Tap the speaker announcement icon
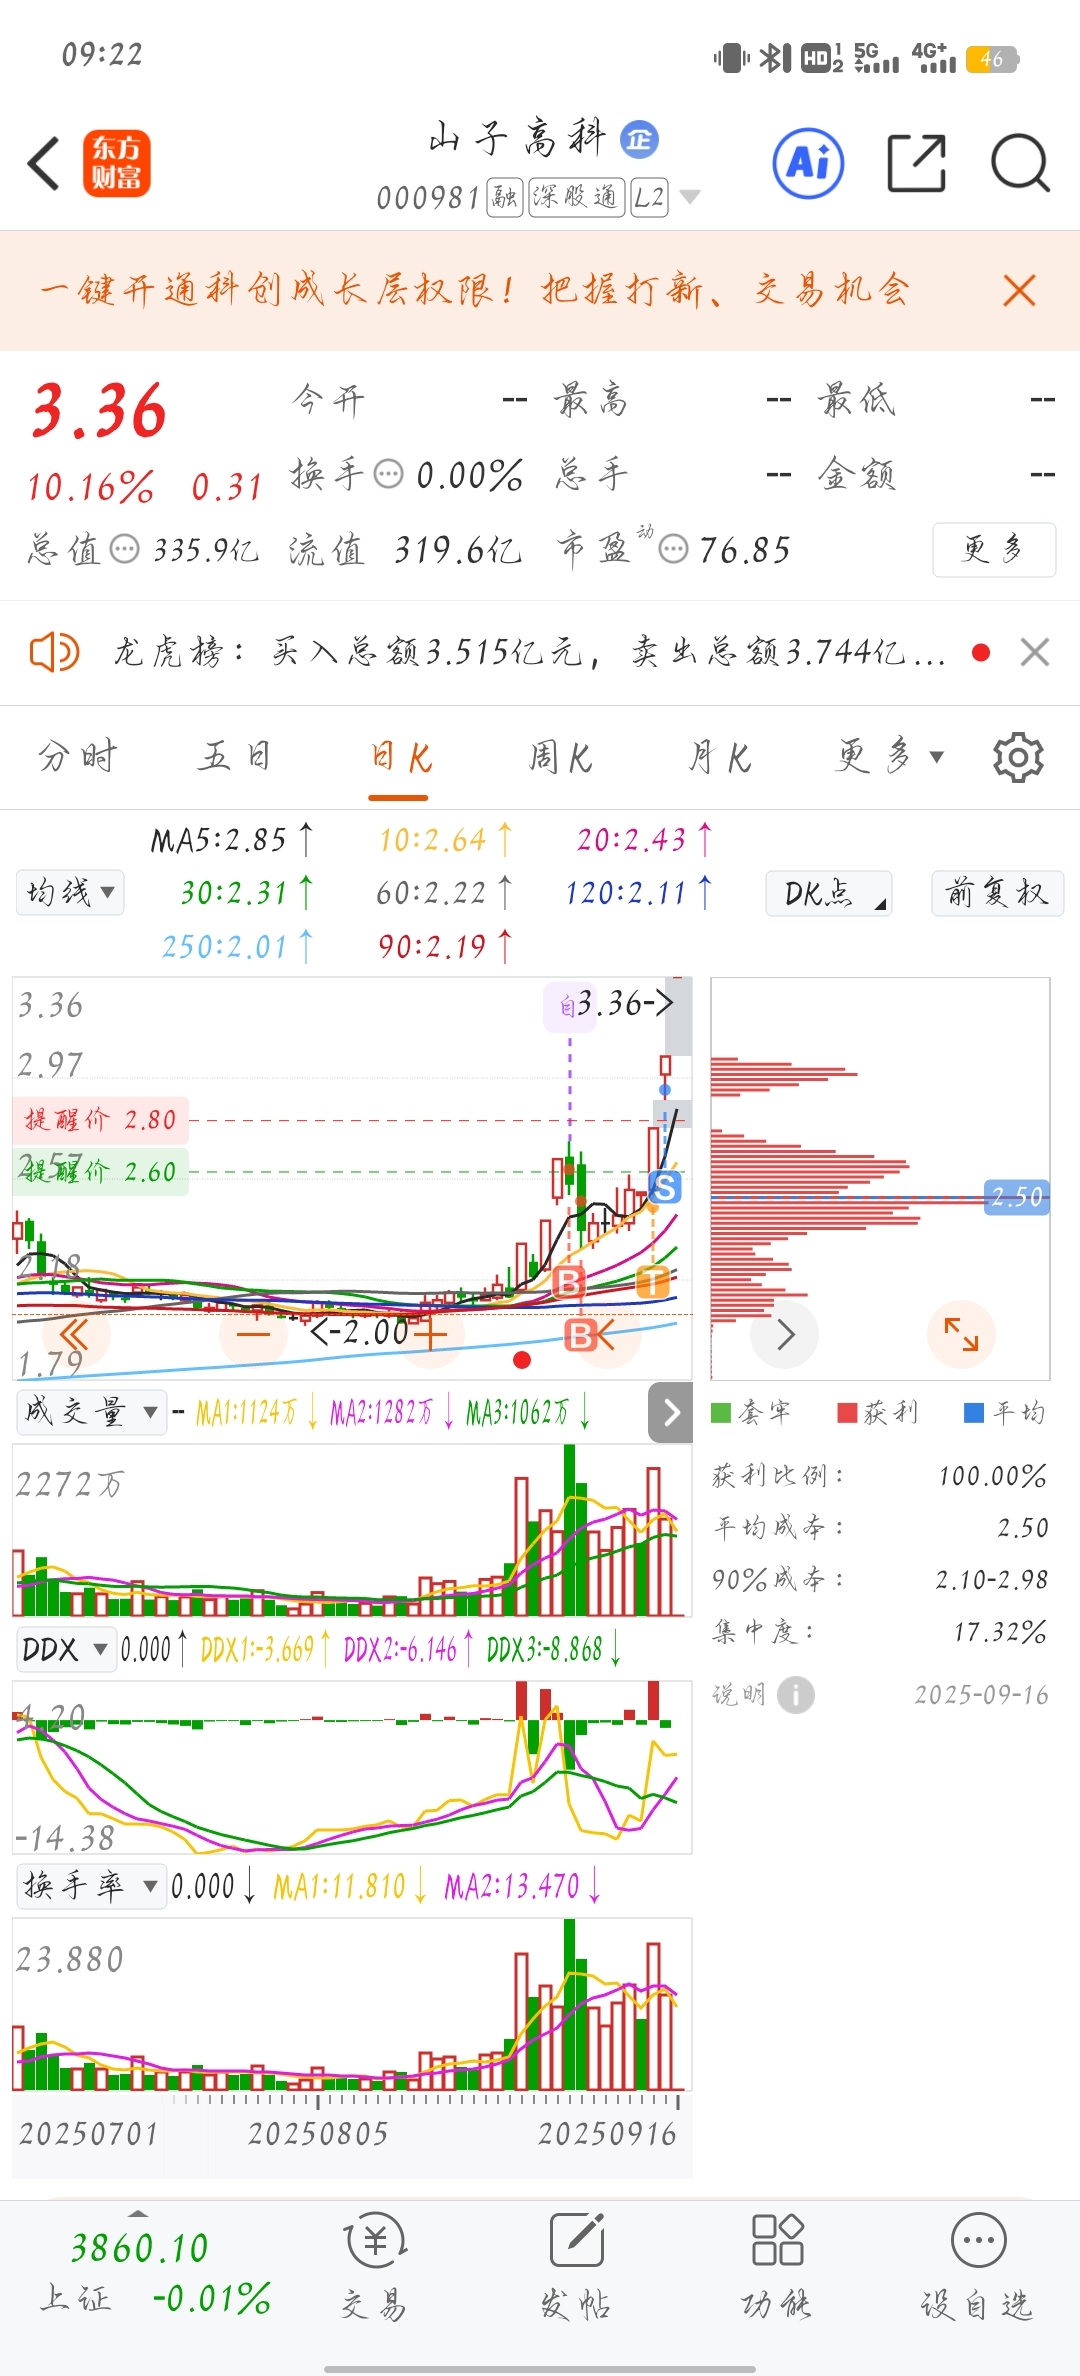The image size is (1080, 2376). coord(54,653)
